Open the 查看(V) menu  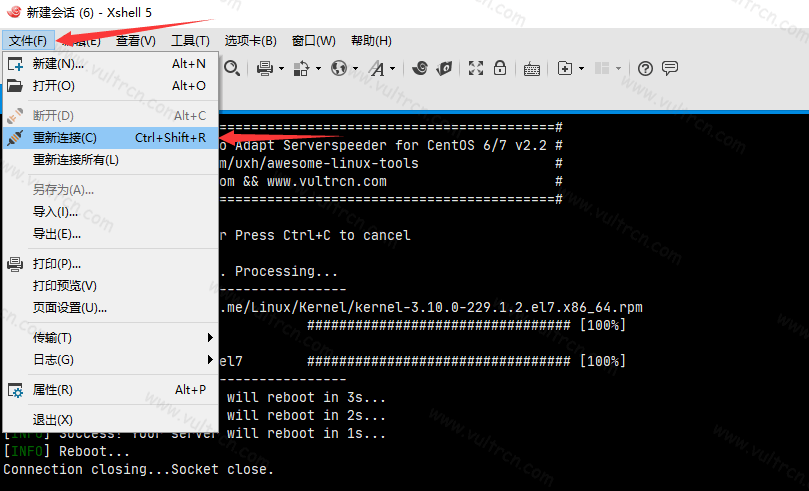tap(136, 41)
